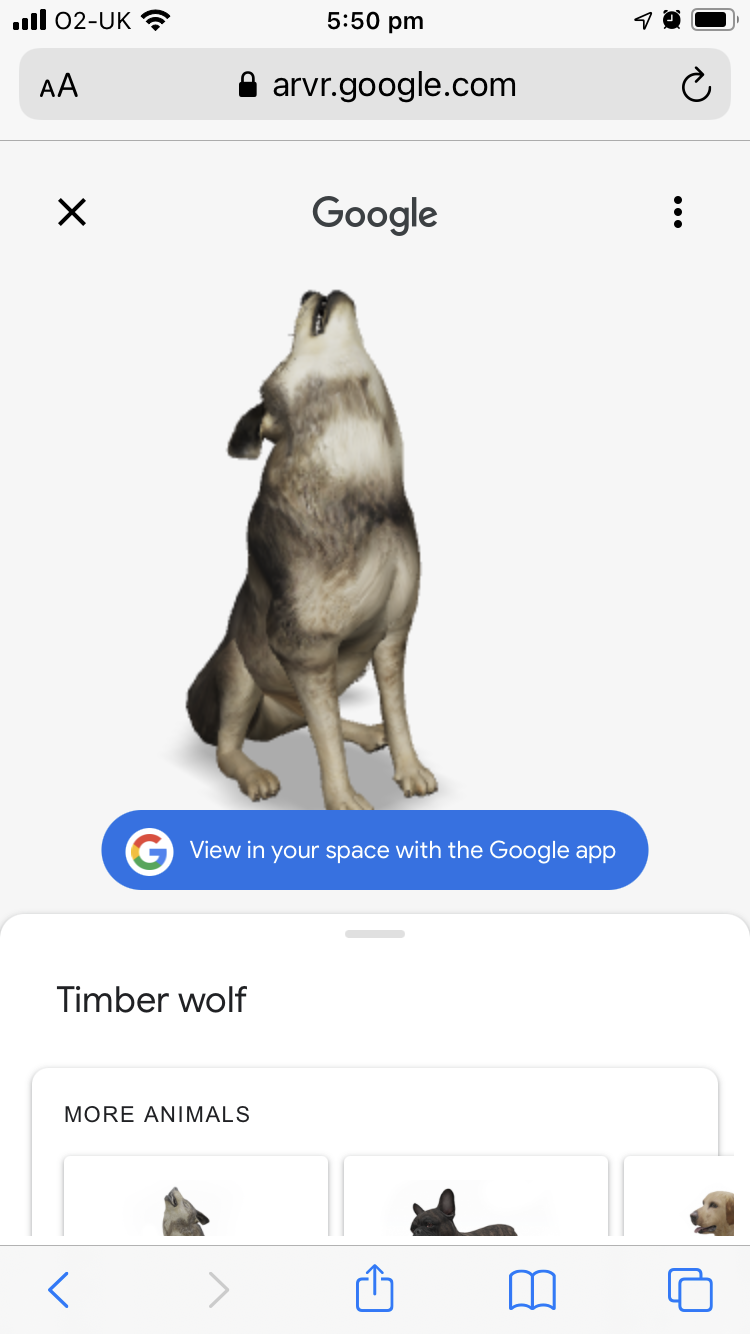Close the 3D viewer with the X icon

point(72,212)
